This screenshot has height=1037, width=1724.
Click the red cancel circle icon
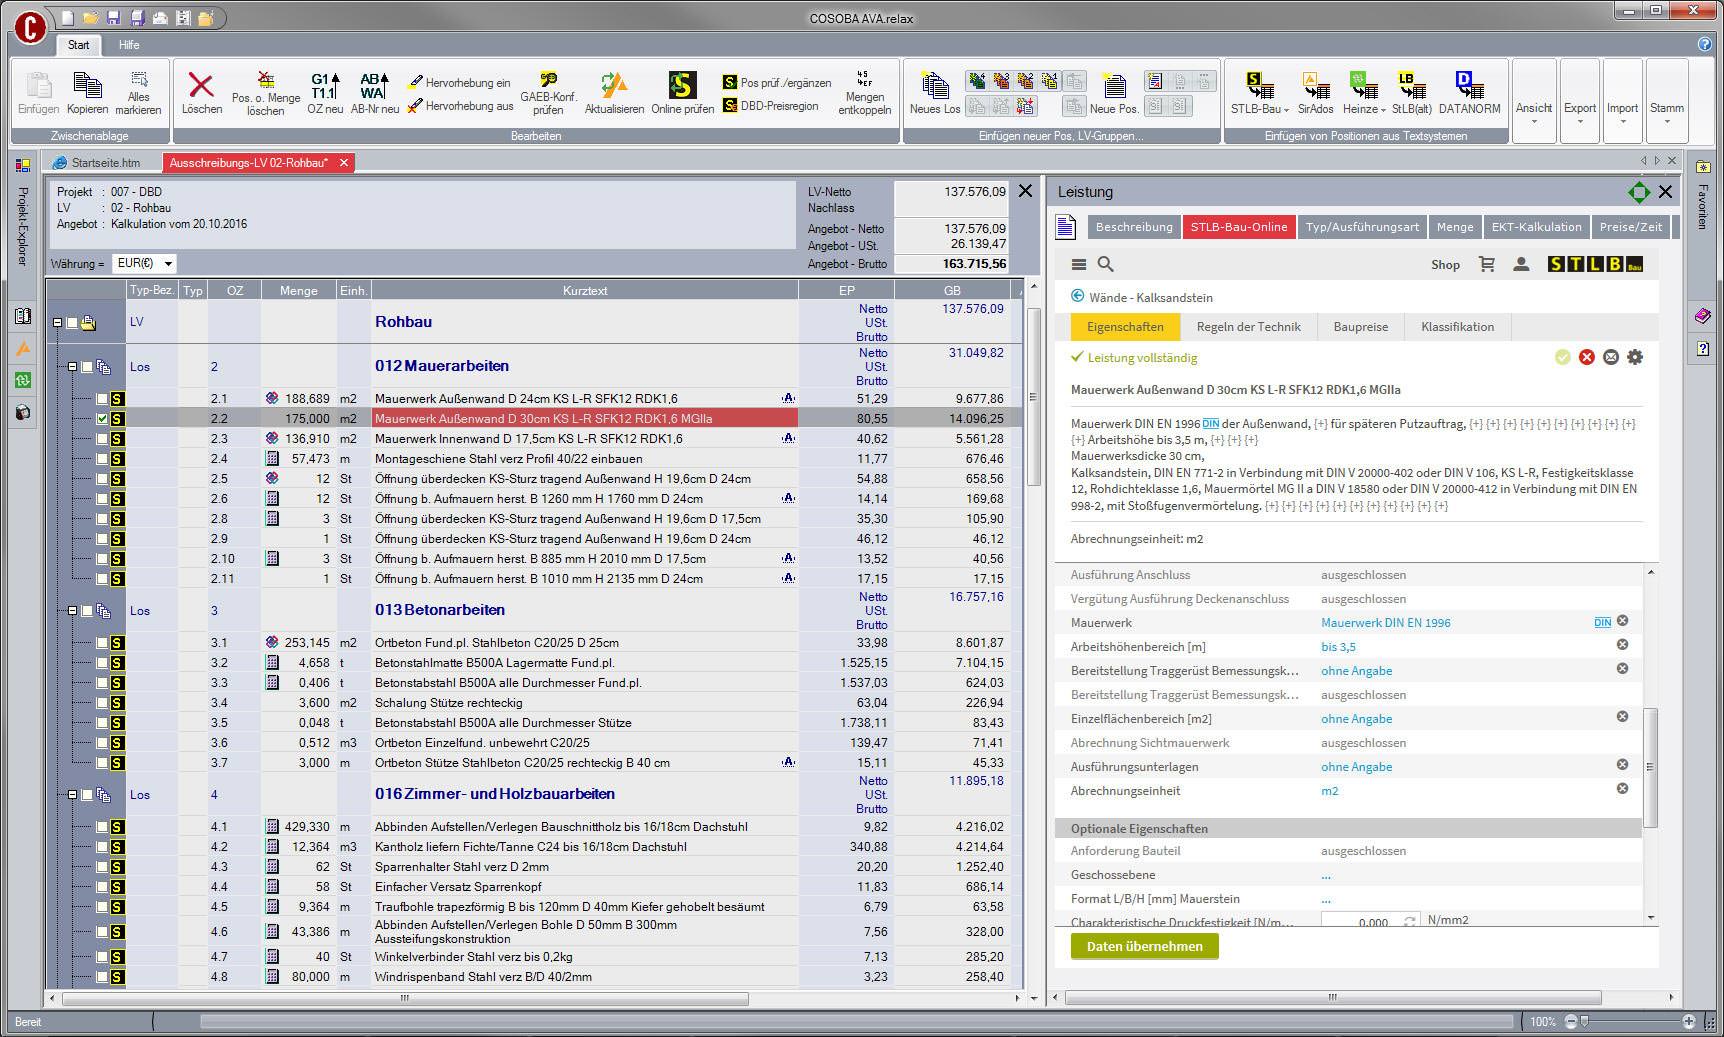click(x=1587, y=357)
